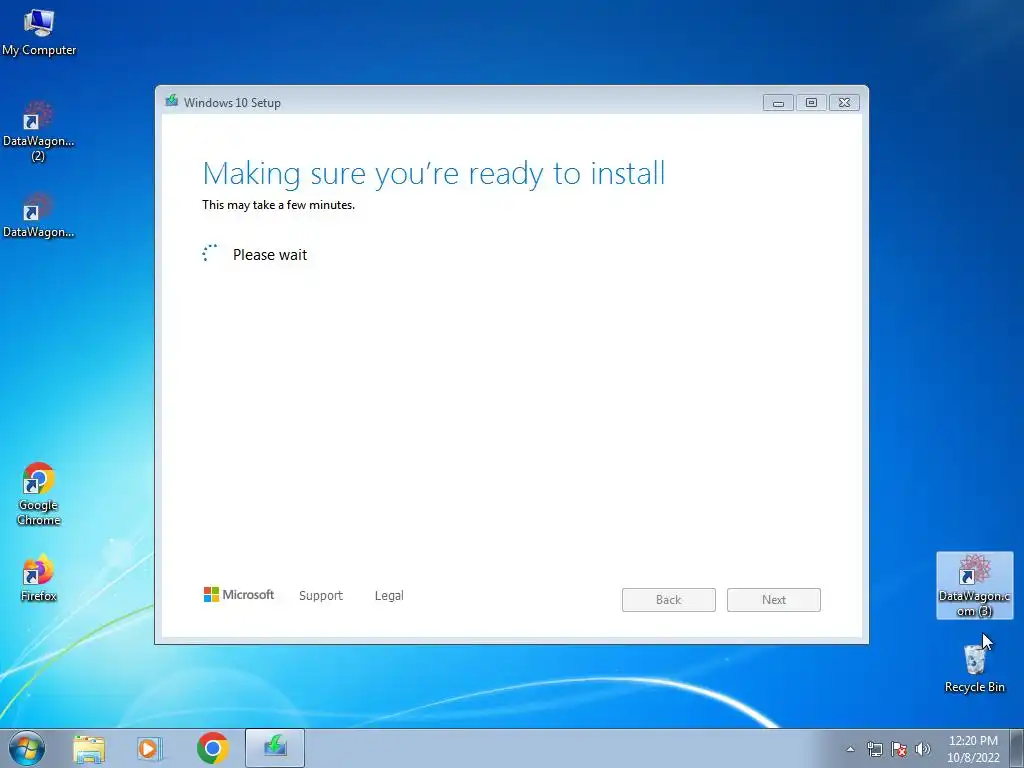Show hidden tray icons arrow
1024x768 pixels.
tap(850, 749)
